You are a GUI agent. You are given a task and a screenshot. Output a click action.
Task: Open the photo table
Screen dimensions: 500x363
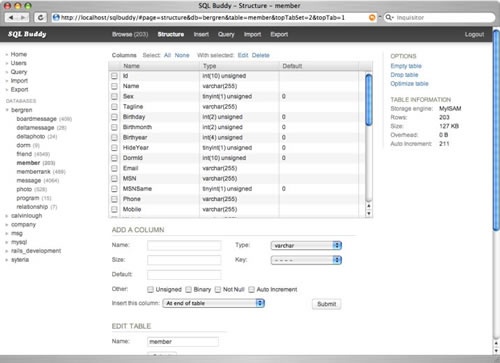(24, 189)
